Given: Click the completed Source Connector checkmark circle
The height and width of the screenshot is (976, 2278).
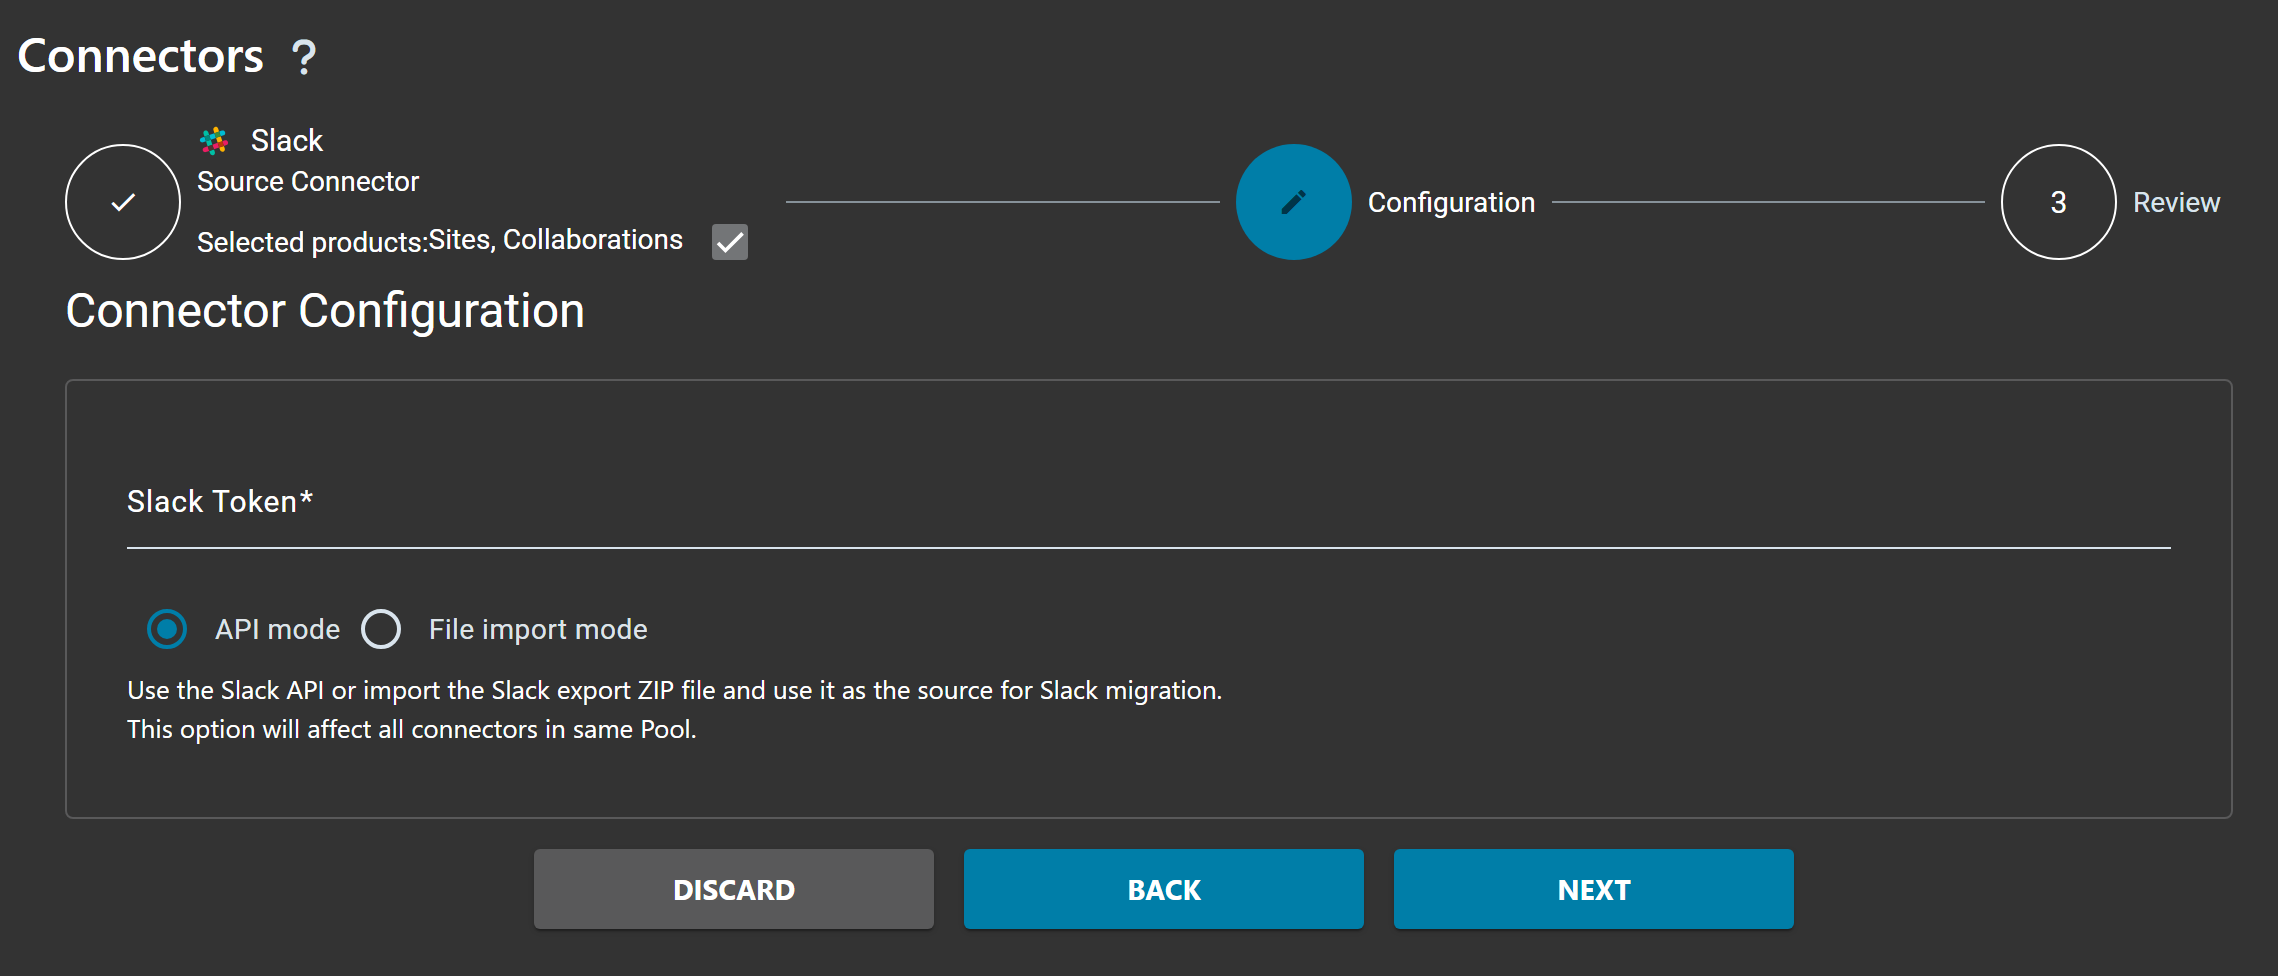Looking at the screenshot, I should (122, 202).
